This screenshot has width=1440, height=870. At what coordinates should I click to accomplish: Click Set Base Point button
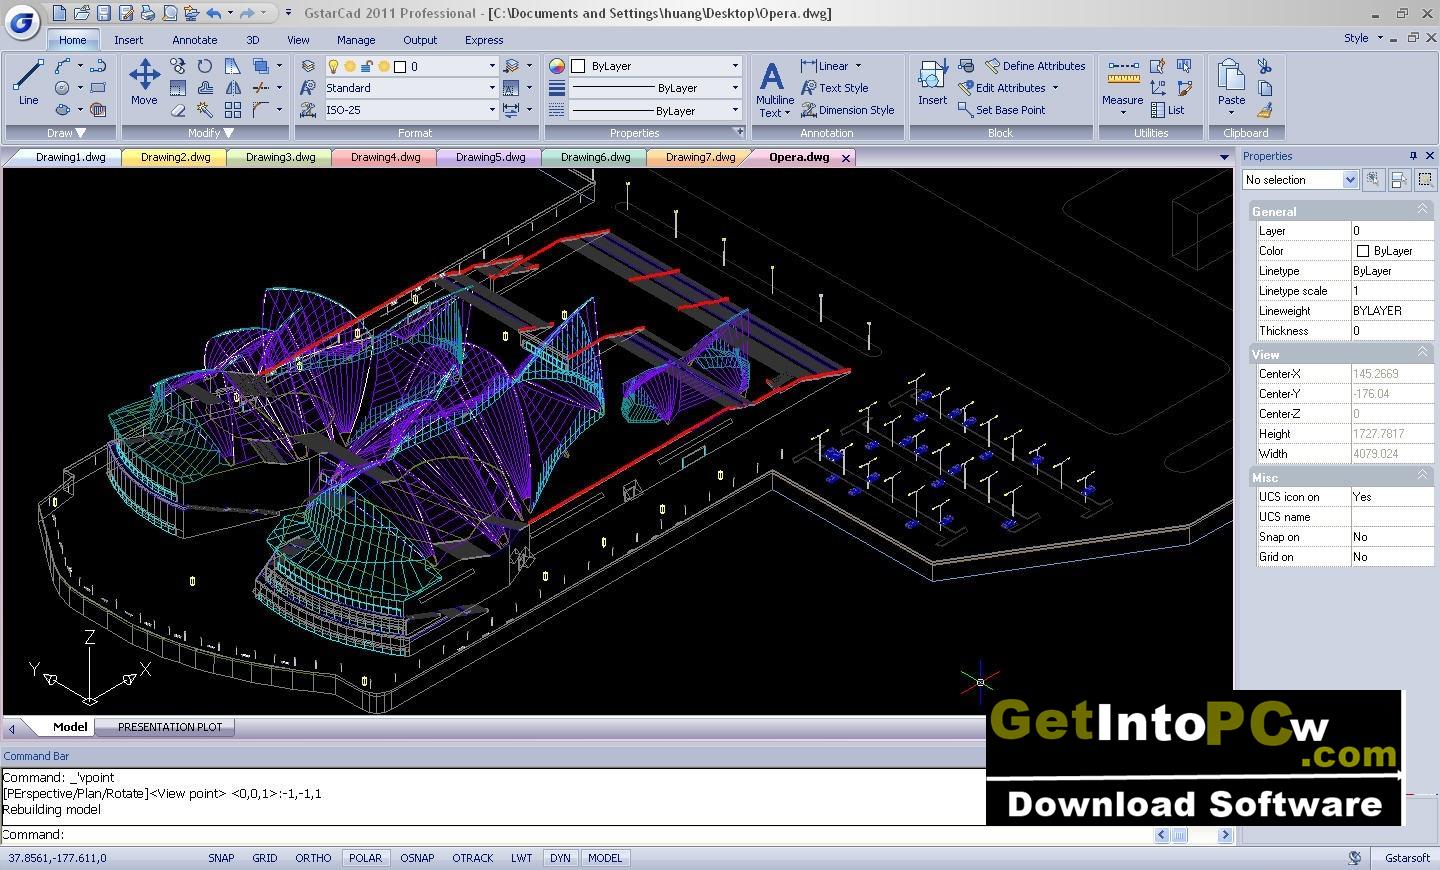pyautogui.click(x=1002, y=110)
